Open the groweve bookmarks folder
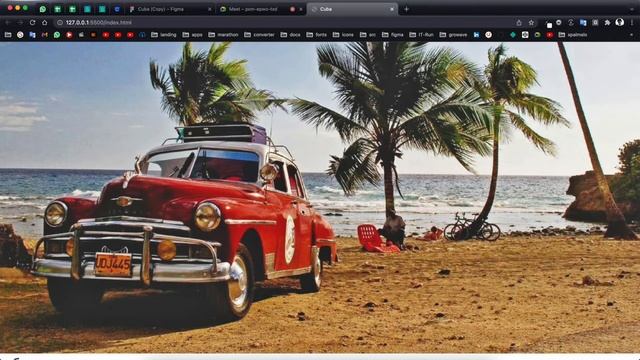The height and width of the screenshot is (360, 640). click(x=453, y=35)
